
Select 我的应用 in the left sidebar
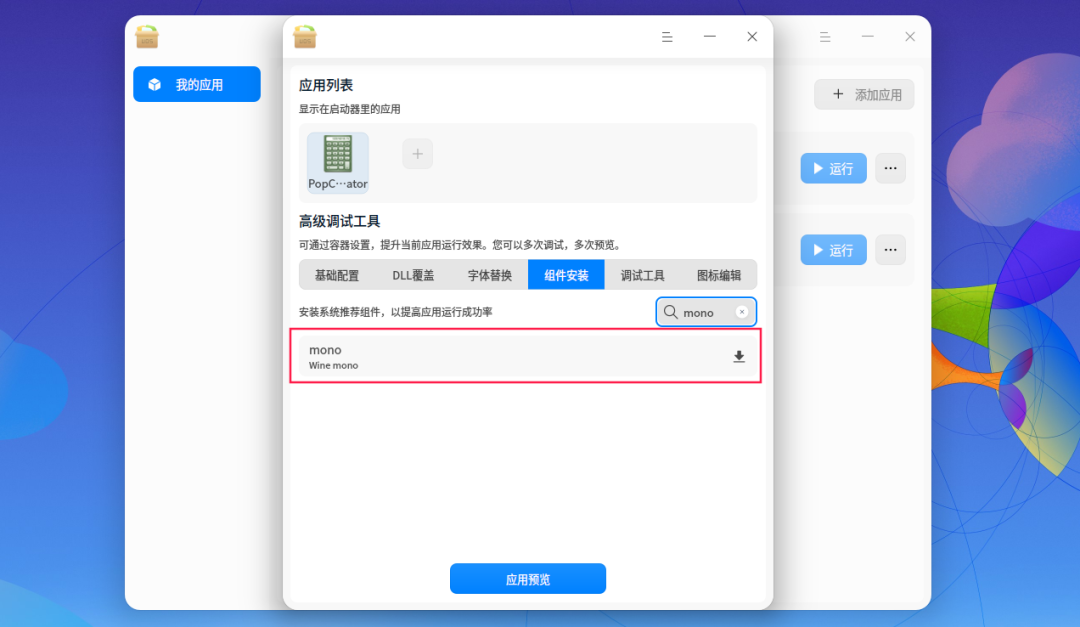tap(196, 84)
